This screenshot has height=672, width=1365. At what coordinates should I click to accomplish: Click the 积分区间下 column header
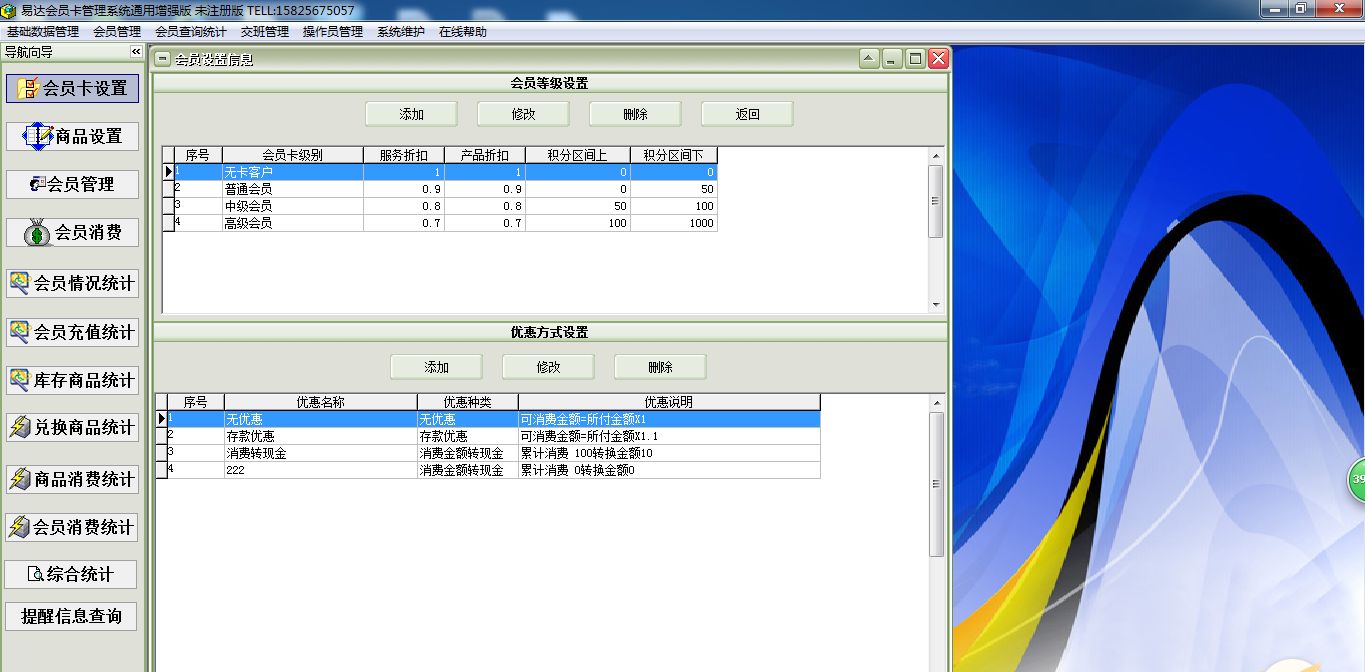pos(674,155)
